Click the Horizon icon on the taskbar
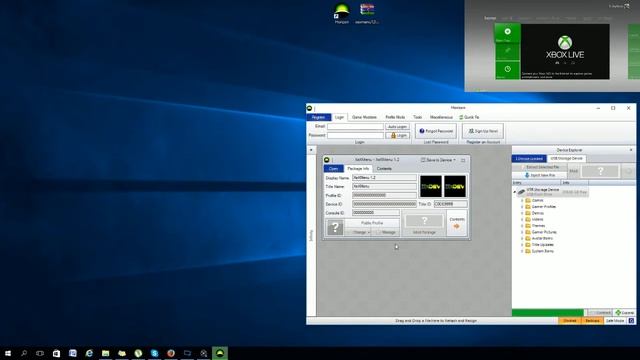Image resolution: width=640 pixels, height=360 pixels. tap(220, 353)
